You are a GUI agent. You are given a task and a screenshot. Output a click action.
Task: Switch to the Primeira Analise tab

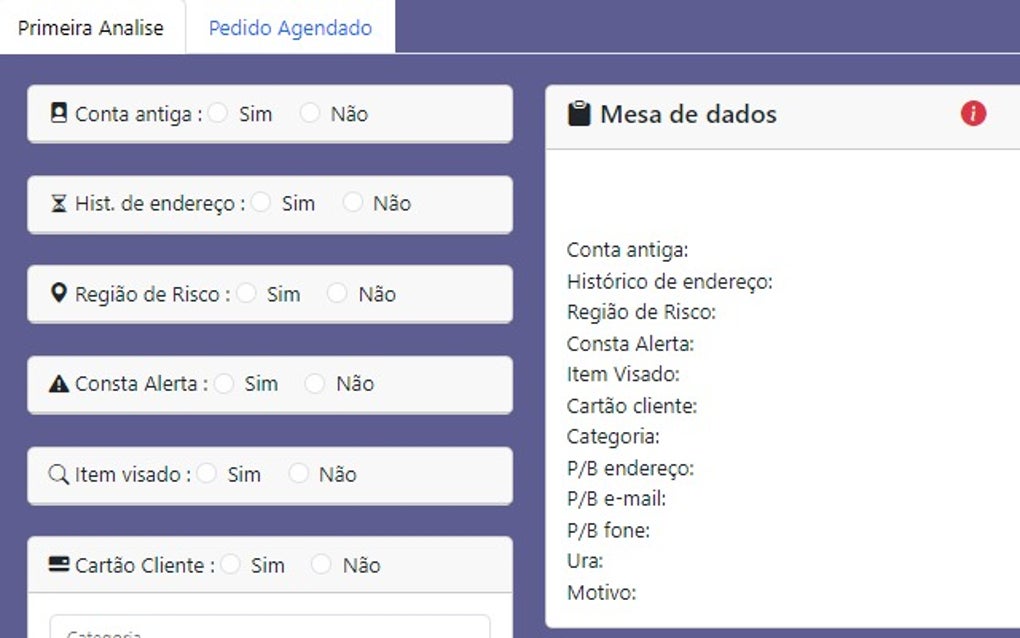[x=92, y=27]
